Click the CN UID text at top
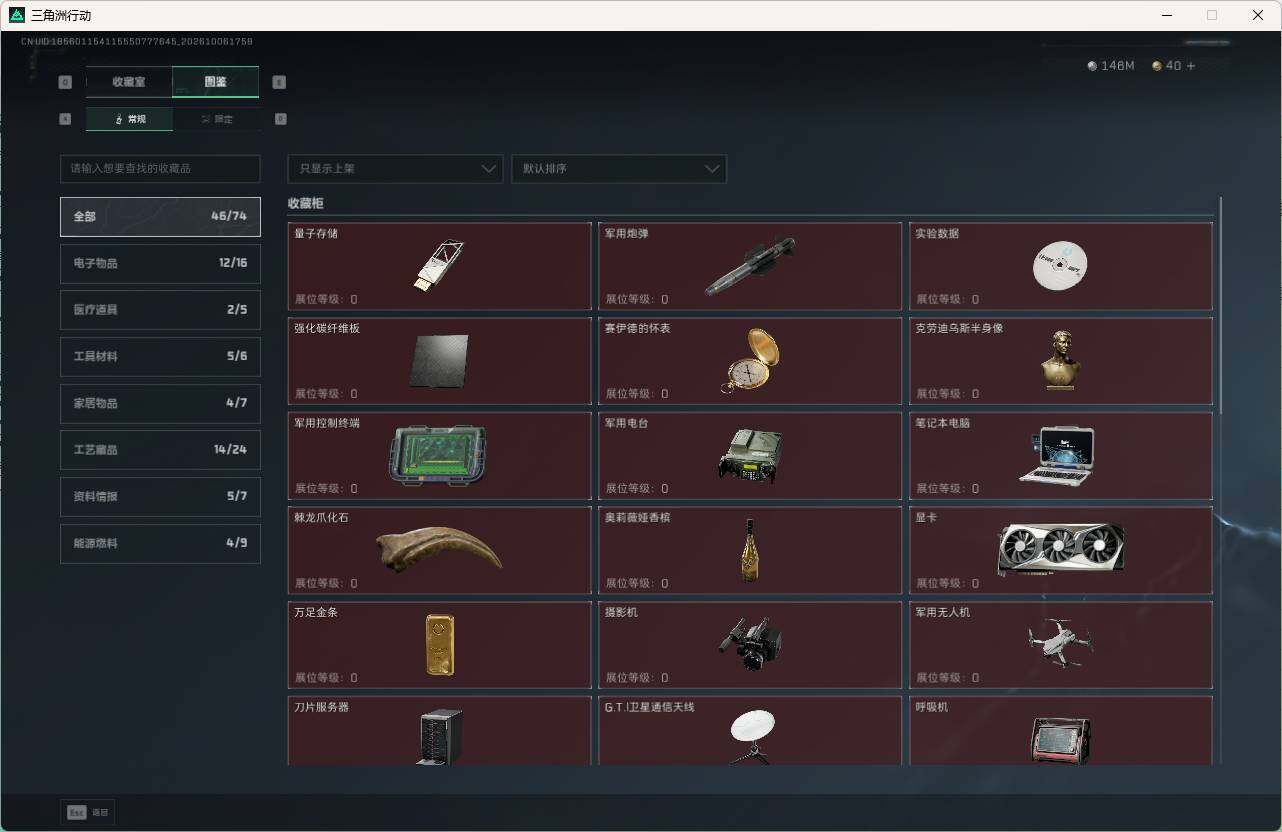1282x832 pixels. tap(136, 42)
